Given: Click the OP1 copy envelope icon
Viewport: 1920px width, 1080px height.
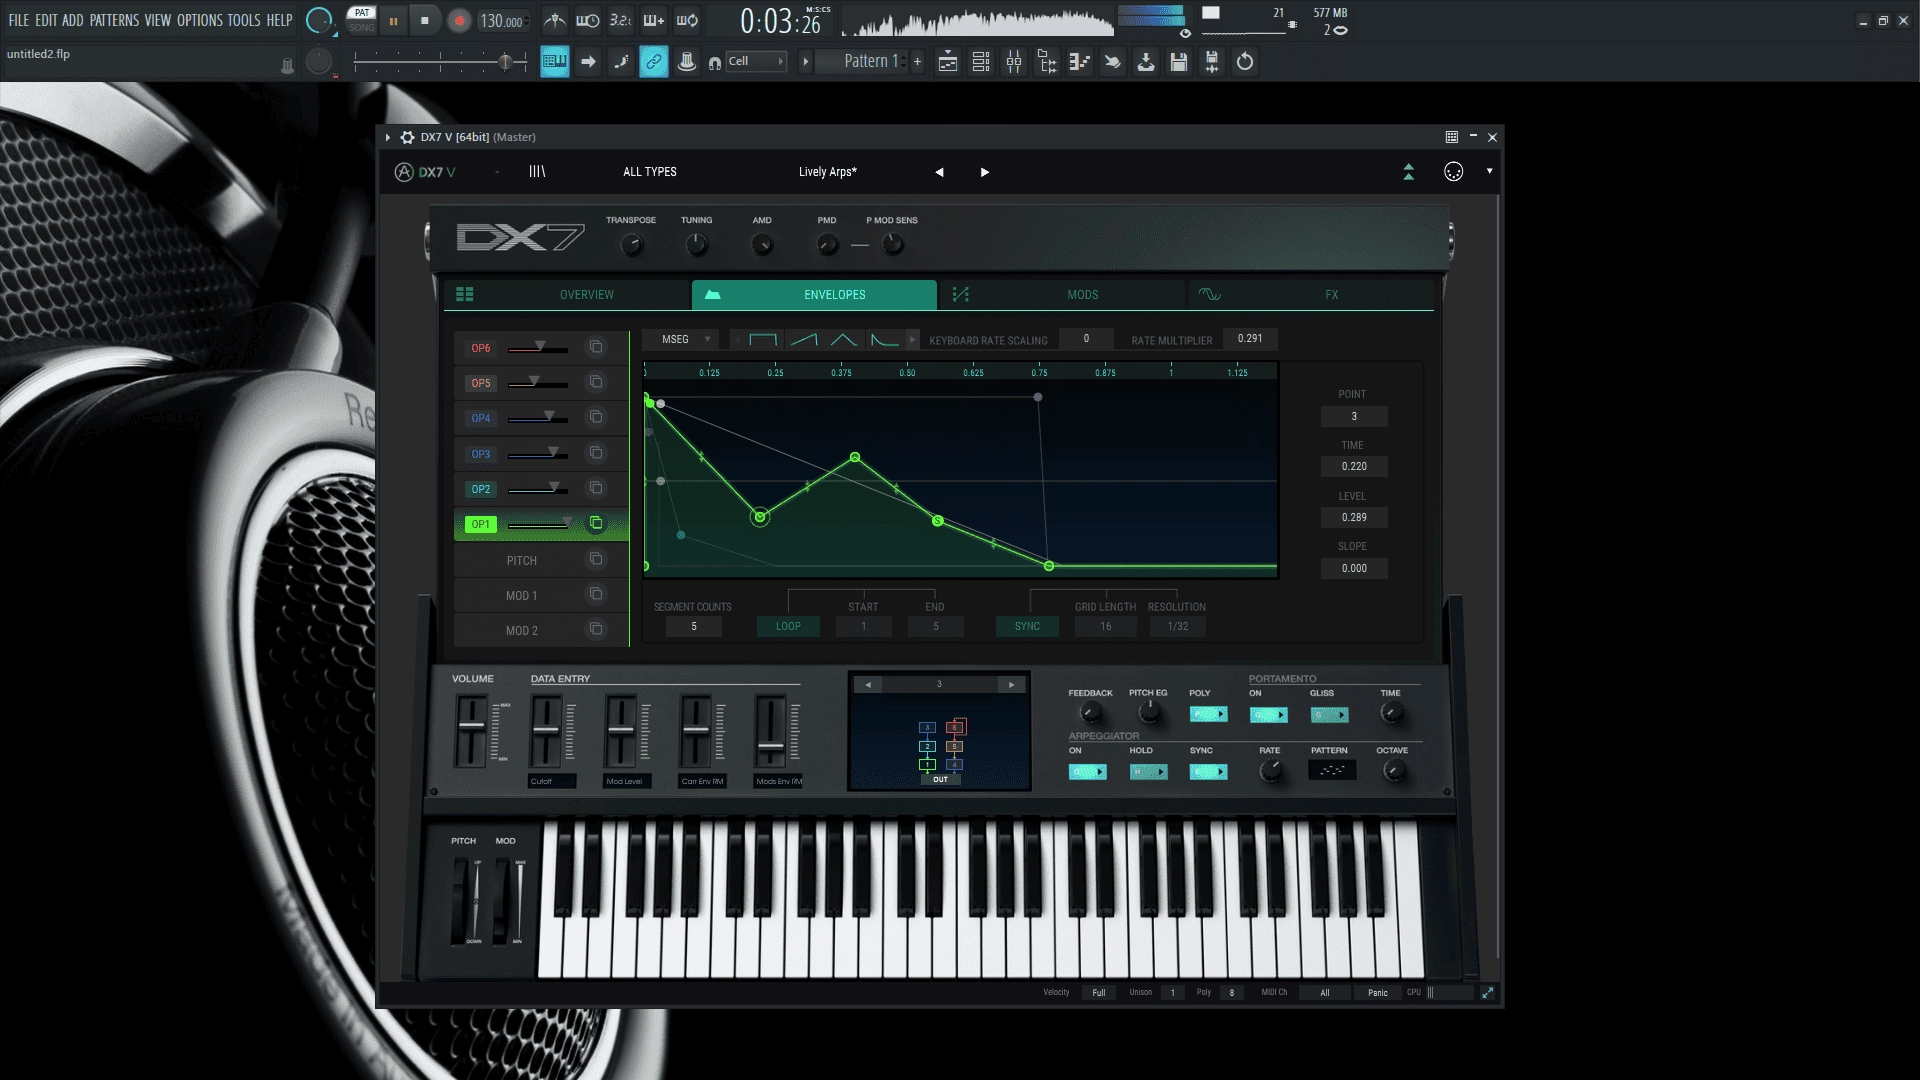Looking at the screenshot, I should tap(596, 523).
